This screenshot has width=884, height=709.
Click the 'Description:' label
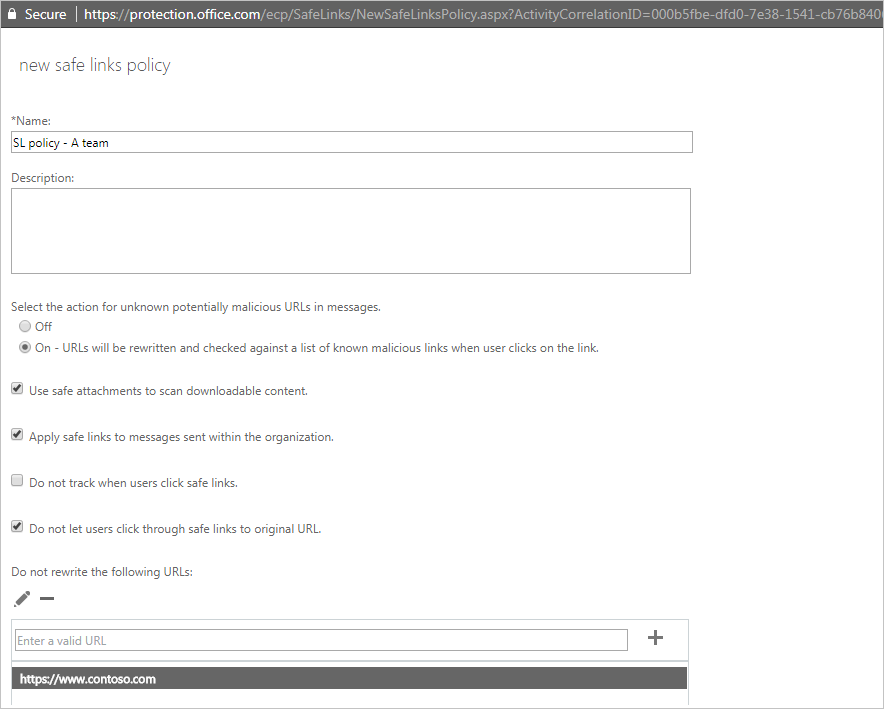coord(43,178)
